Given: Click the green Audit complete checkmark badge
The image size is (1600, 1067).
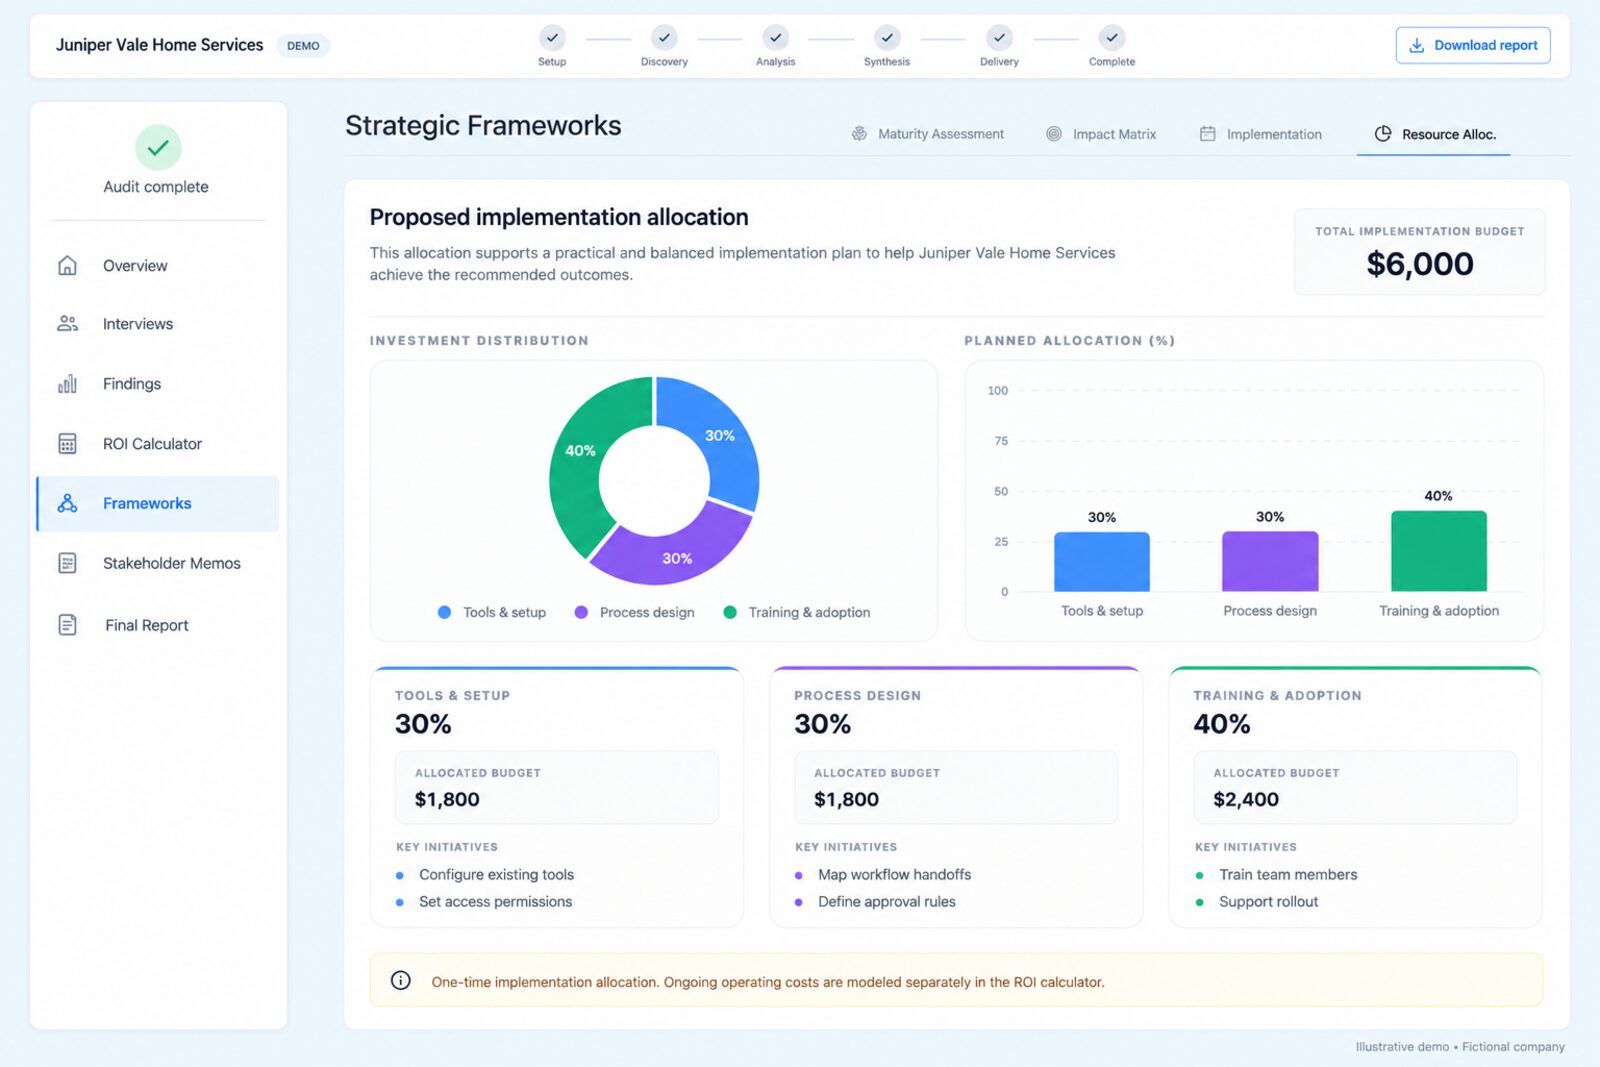Looking at the screenshot, I should 158,148.
